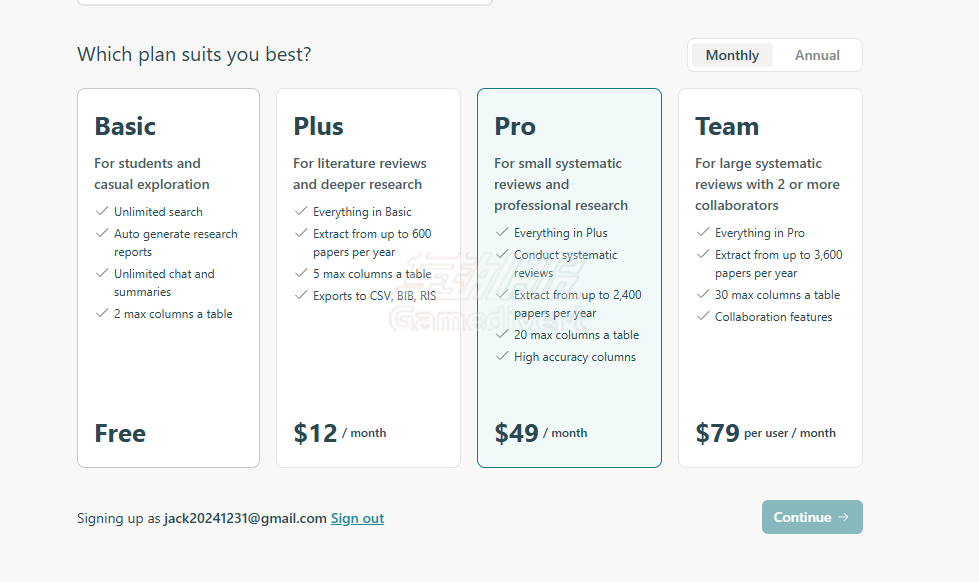Viewport: 979px width, 582px height.
Task: Click checkmark beside High accuracy columns
Action: pos(502,356)
